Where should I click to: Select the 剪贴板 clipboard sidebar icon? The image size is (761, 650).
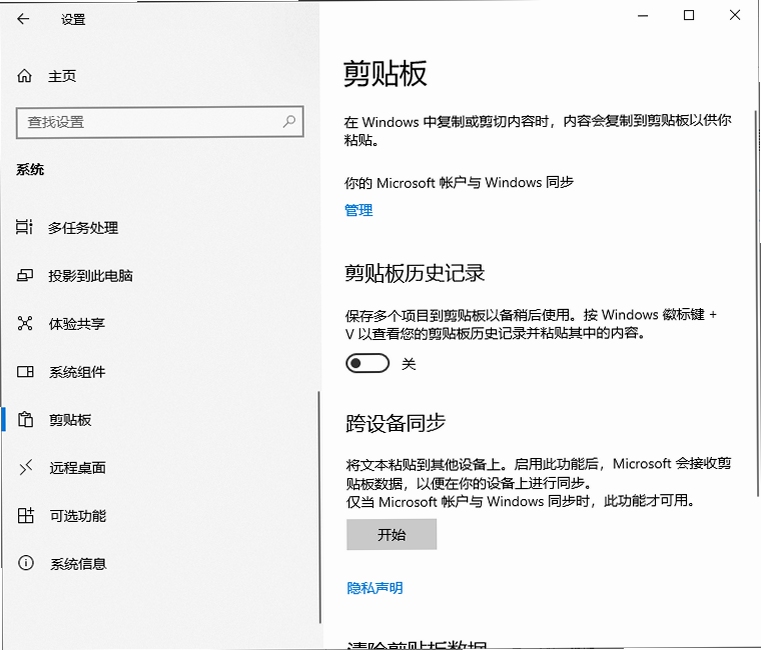pos(25,419)
